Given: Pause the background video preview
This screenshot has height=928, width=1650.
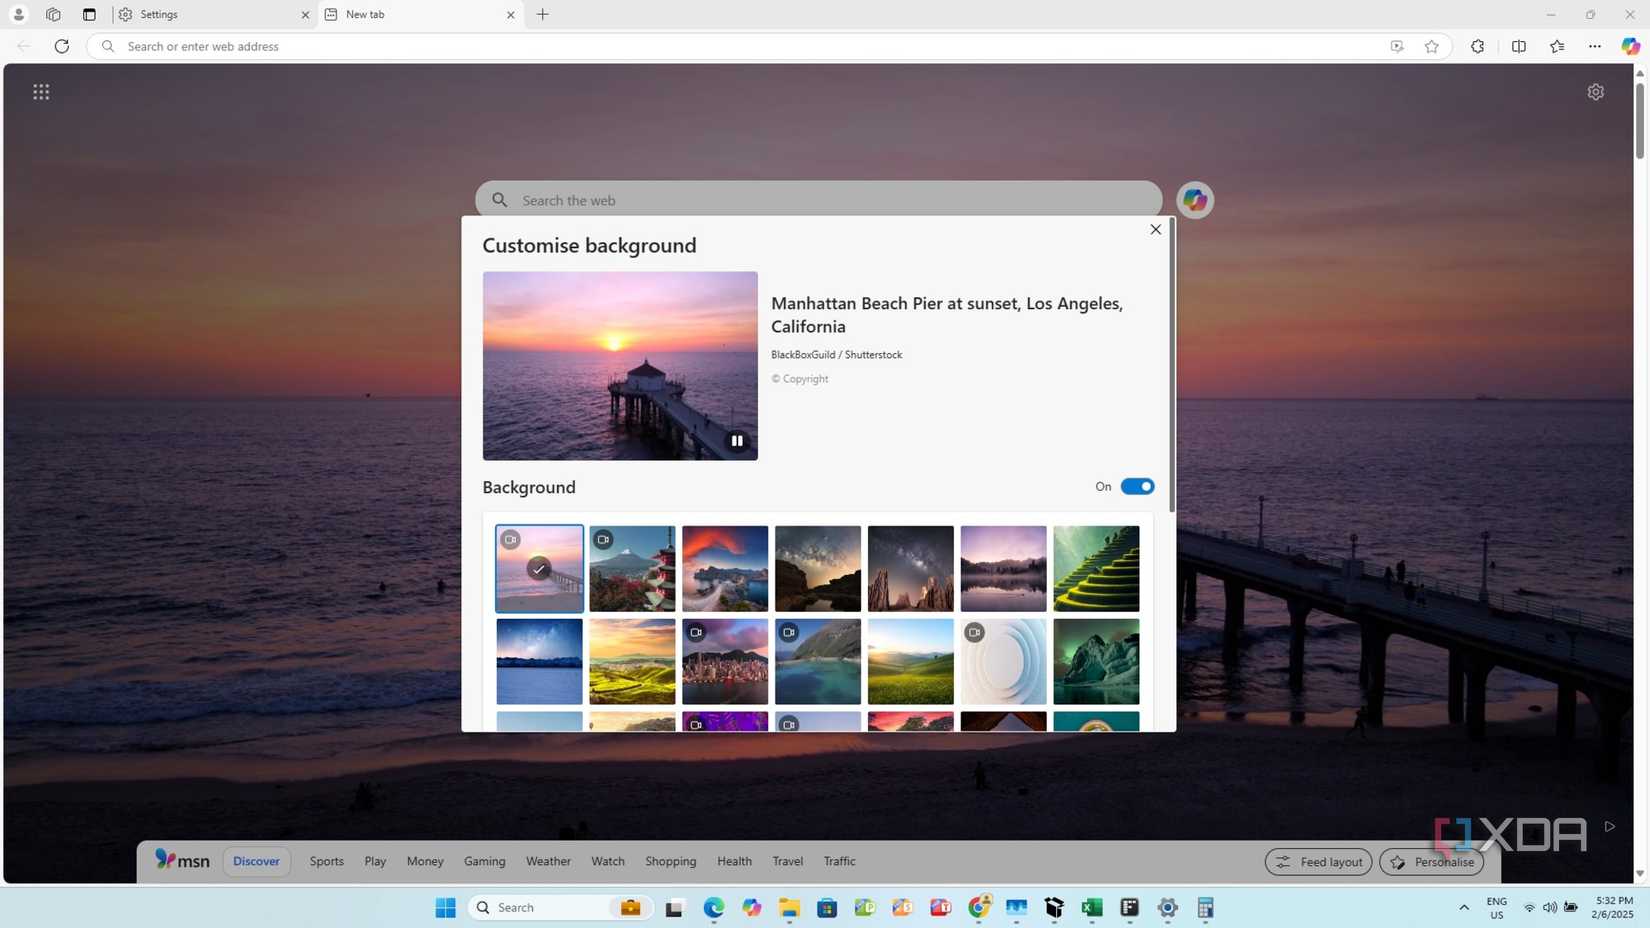Looking at the screenshot, I should (x=737, y=440).
